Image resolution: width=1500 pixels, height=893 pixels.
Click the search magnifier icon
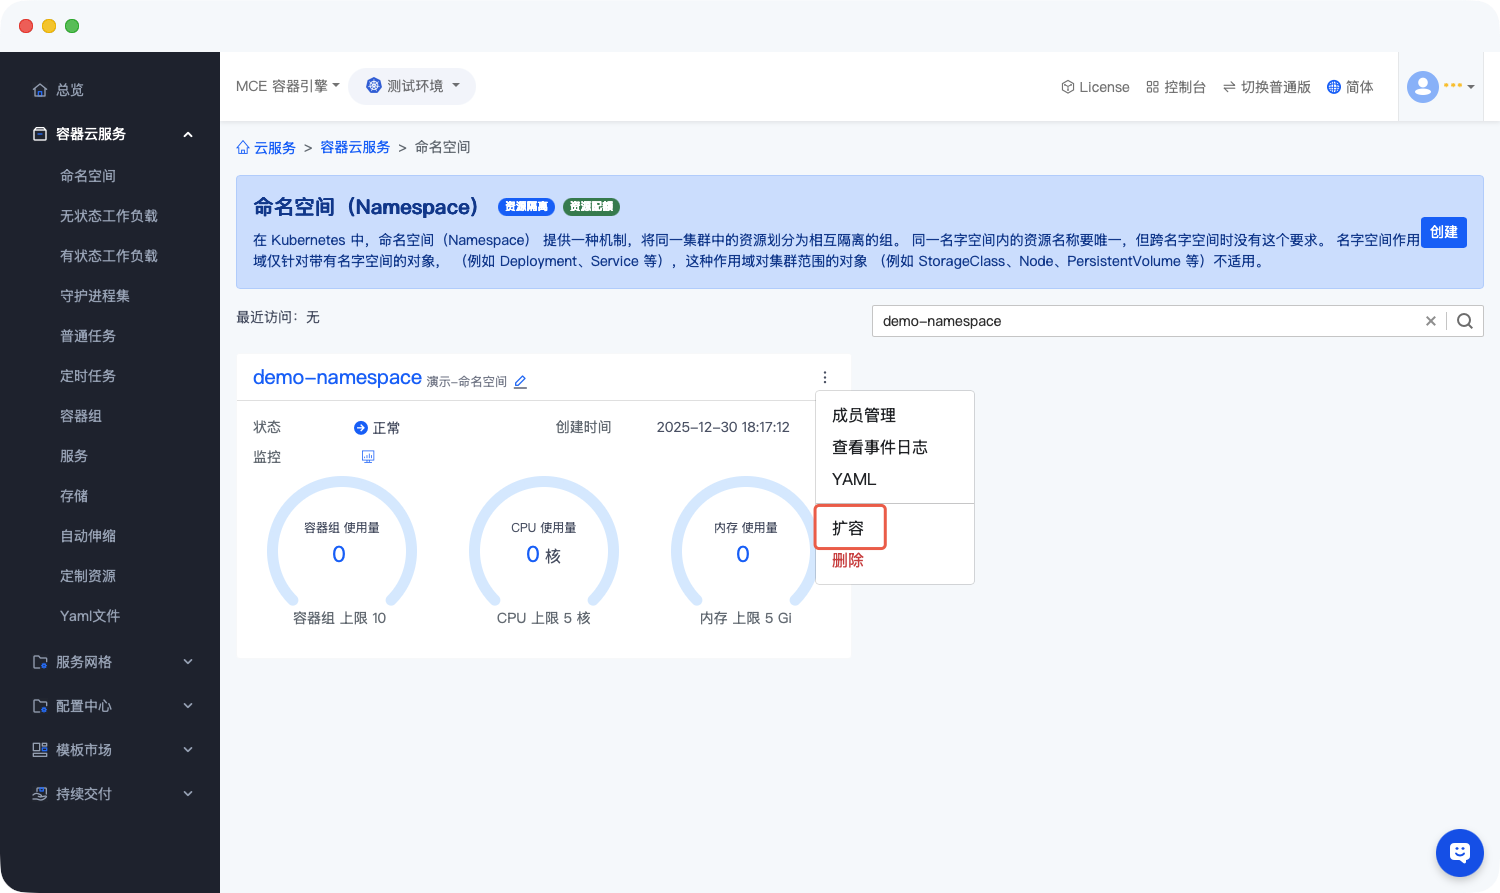coord(1465,321)
